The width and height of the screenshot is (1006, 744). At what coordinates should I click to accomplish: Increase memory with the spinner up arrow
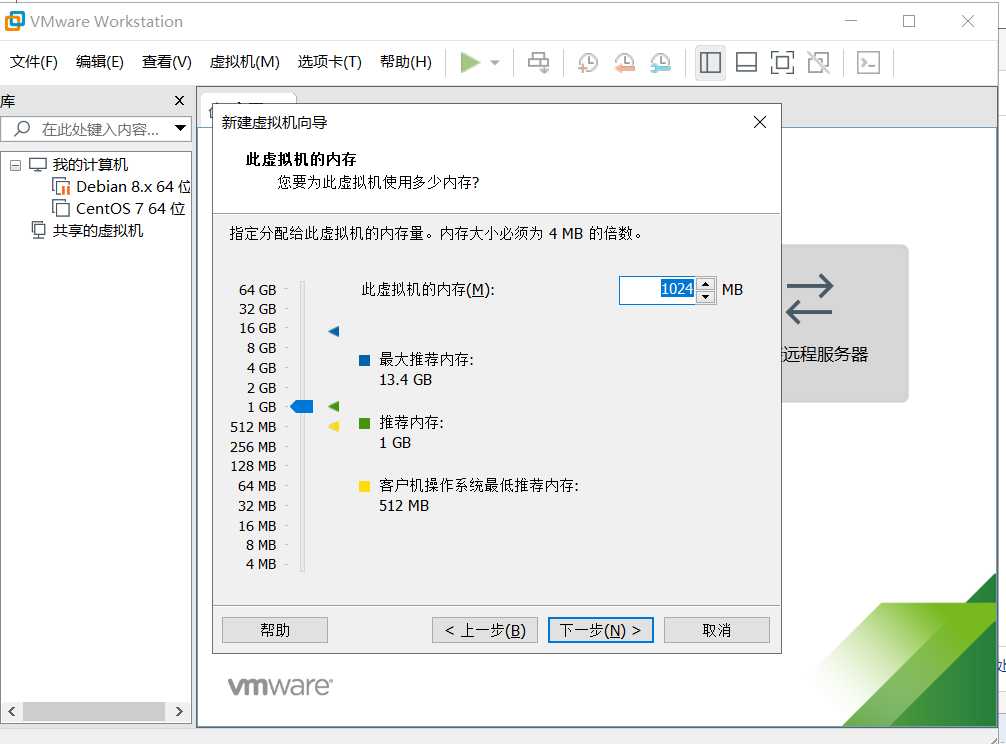[706, 283]
